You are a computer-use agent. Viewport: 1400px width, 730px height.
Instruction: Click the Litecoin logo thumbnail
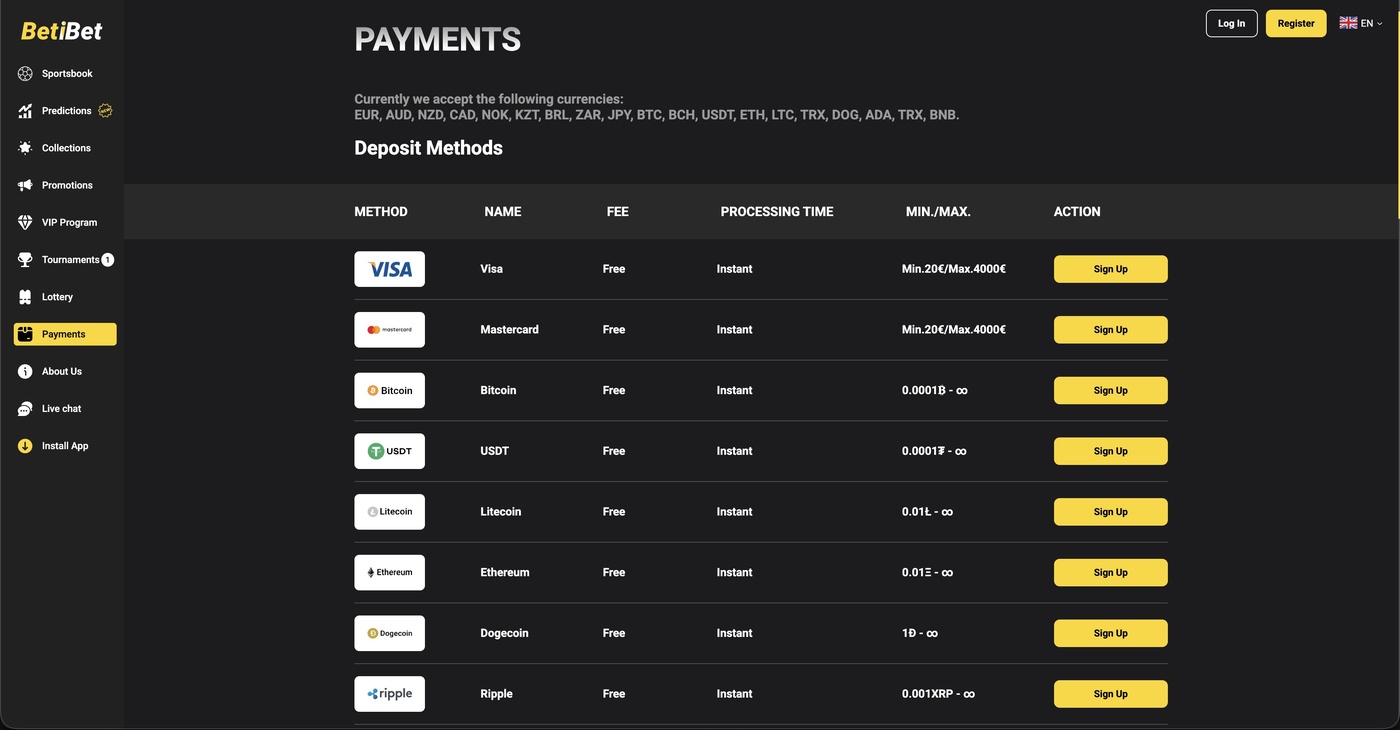[x=390, y=512]
